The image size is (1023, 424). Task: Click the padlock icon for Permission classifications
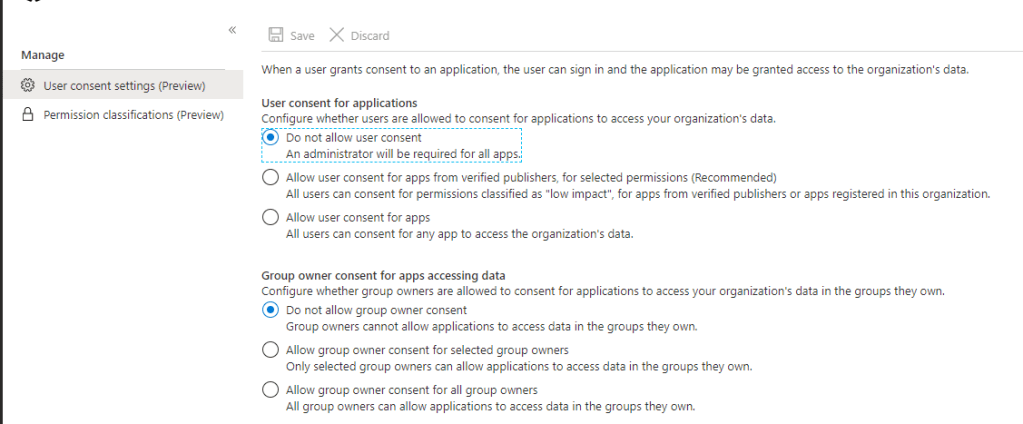[28, 115]
